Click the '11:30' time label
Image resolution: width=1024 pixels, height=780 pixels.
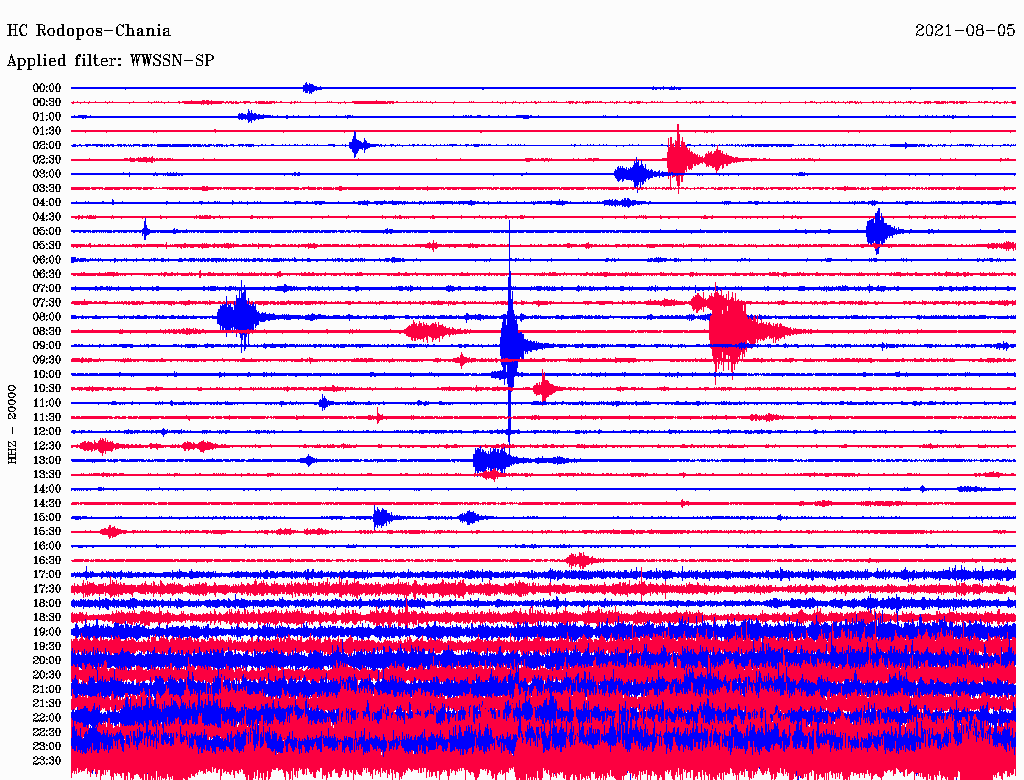coord(47,417)
